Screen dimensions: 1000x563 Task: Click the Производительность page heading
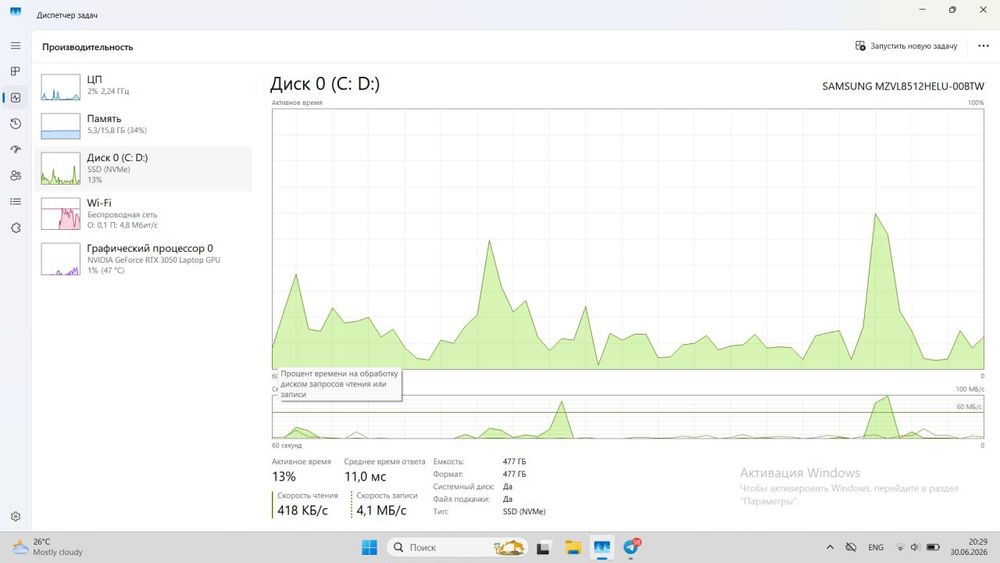[x=87, y=47]
